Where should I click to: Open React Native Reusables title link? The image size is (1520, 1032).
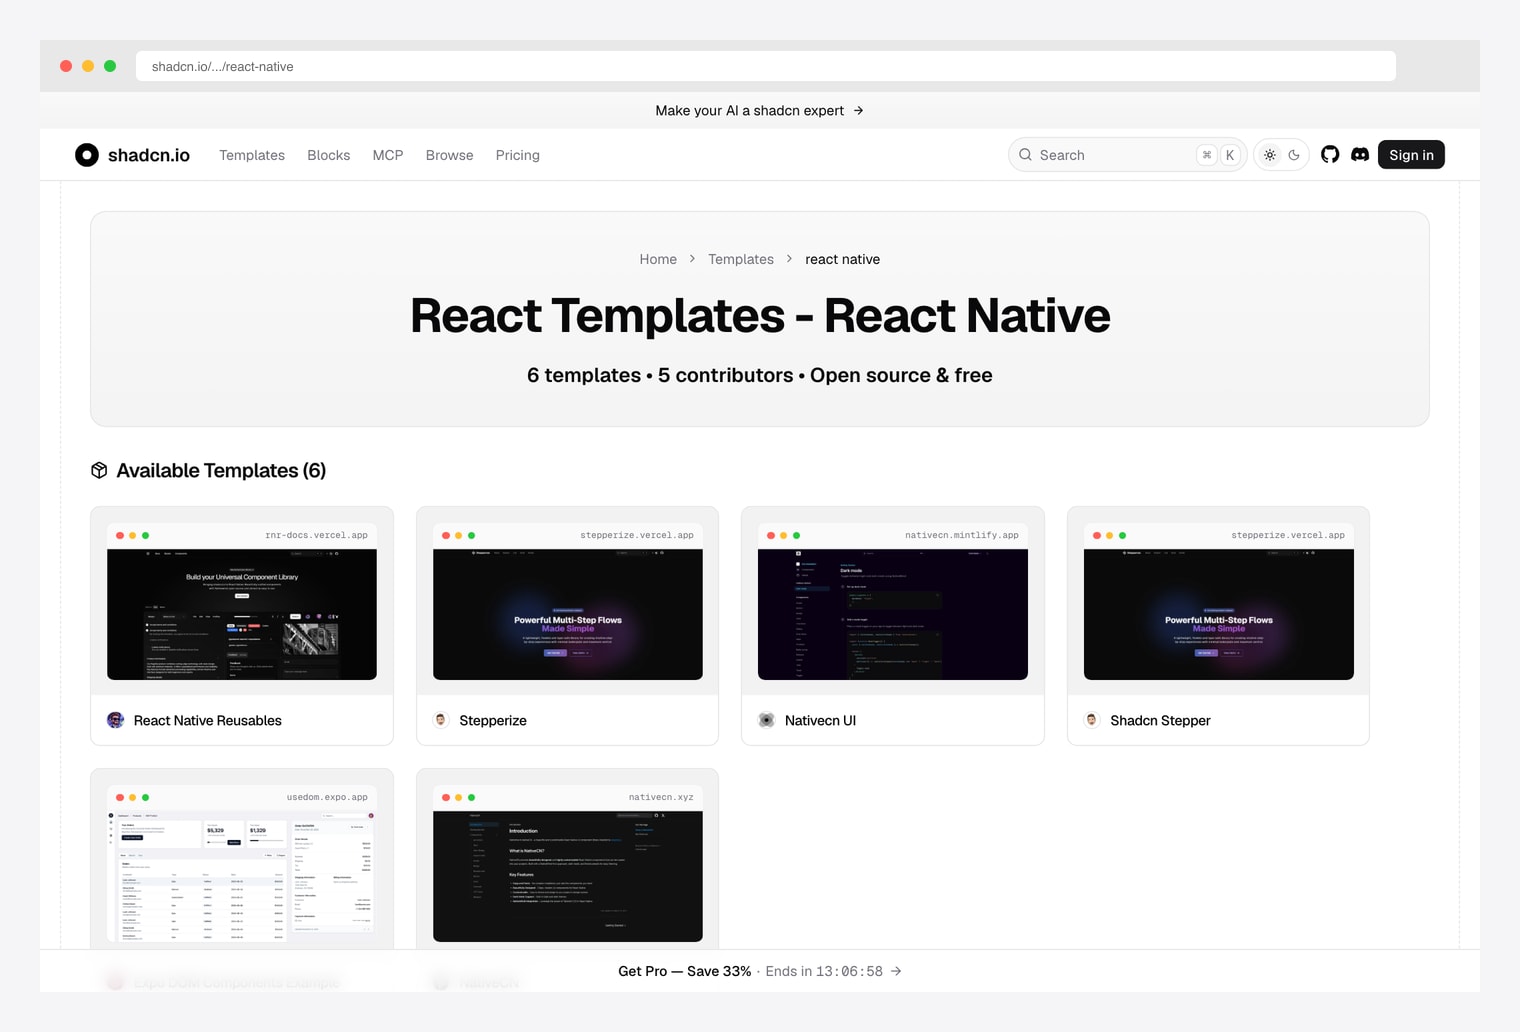pyautogui.click(x=208, y=720)
